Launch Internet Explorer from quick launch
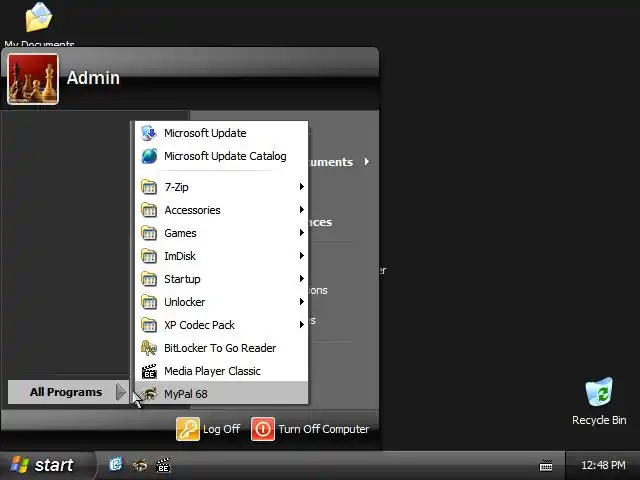Viewport: 640px width, 480px height. tap(116, 464)
